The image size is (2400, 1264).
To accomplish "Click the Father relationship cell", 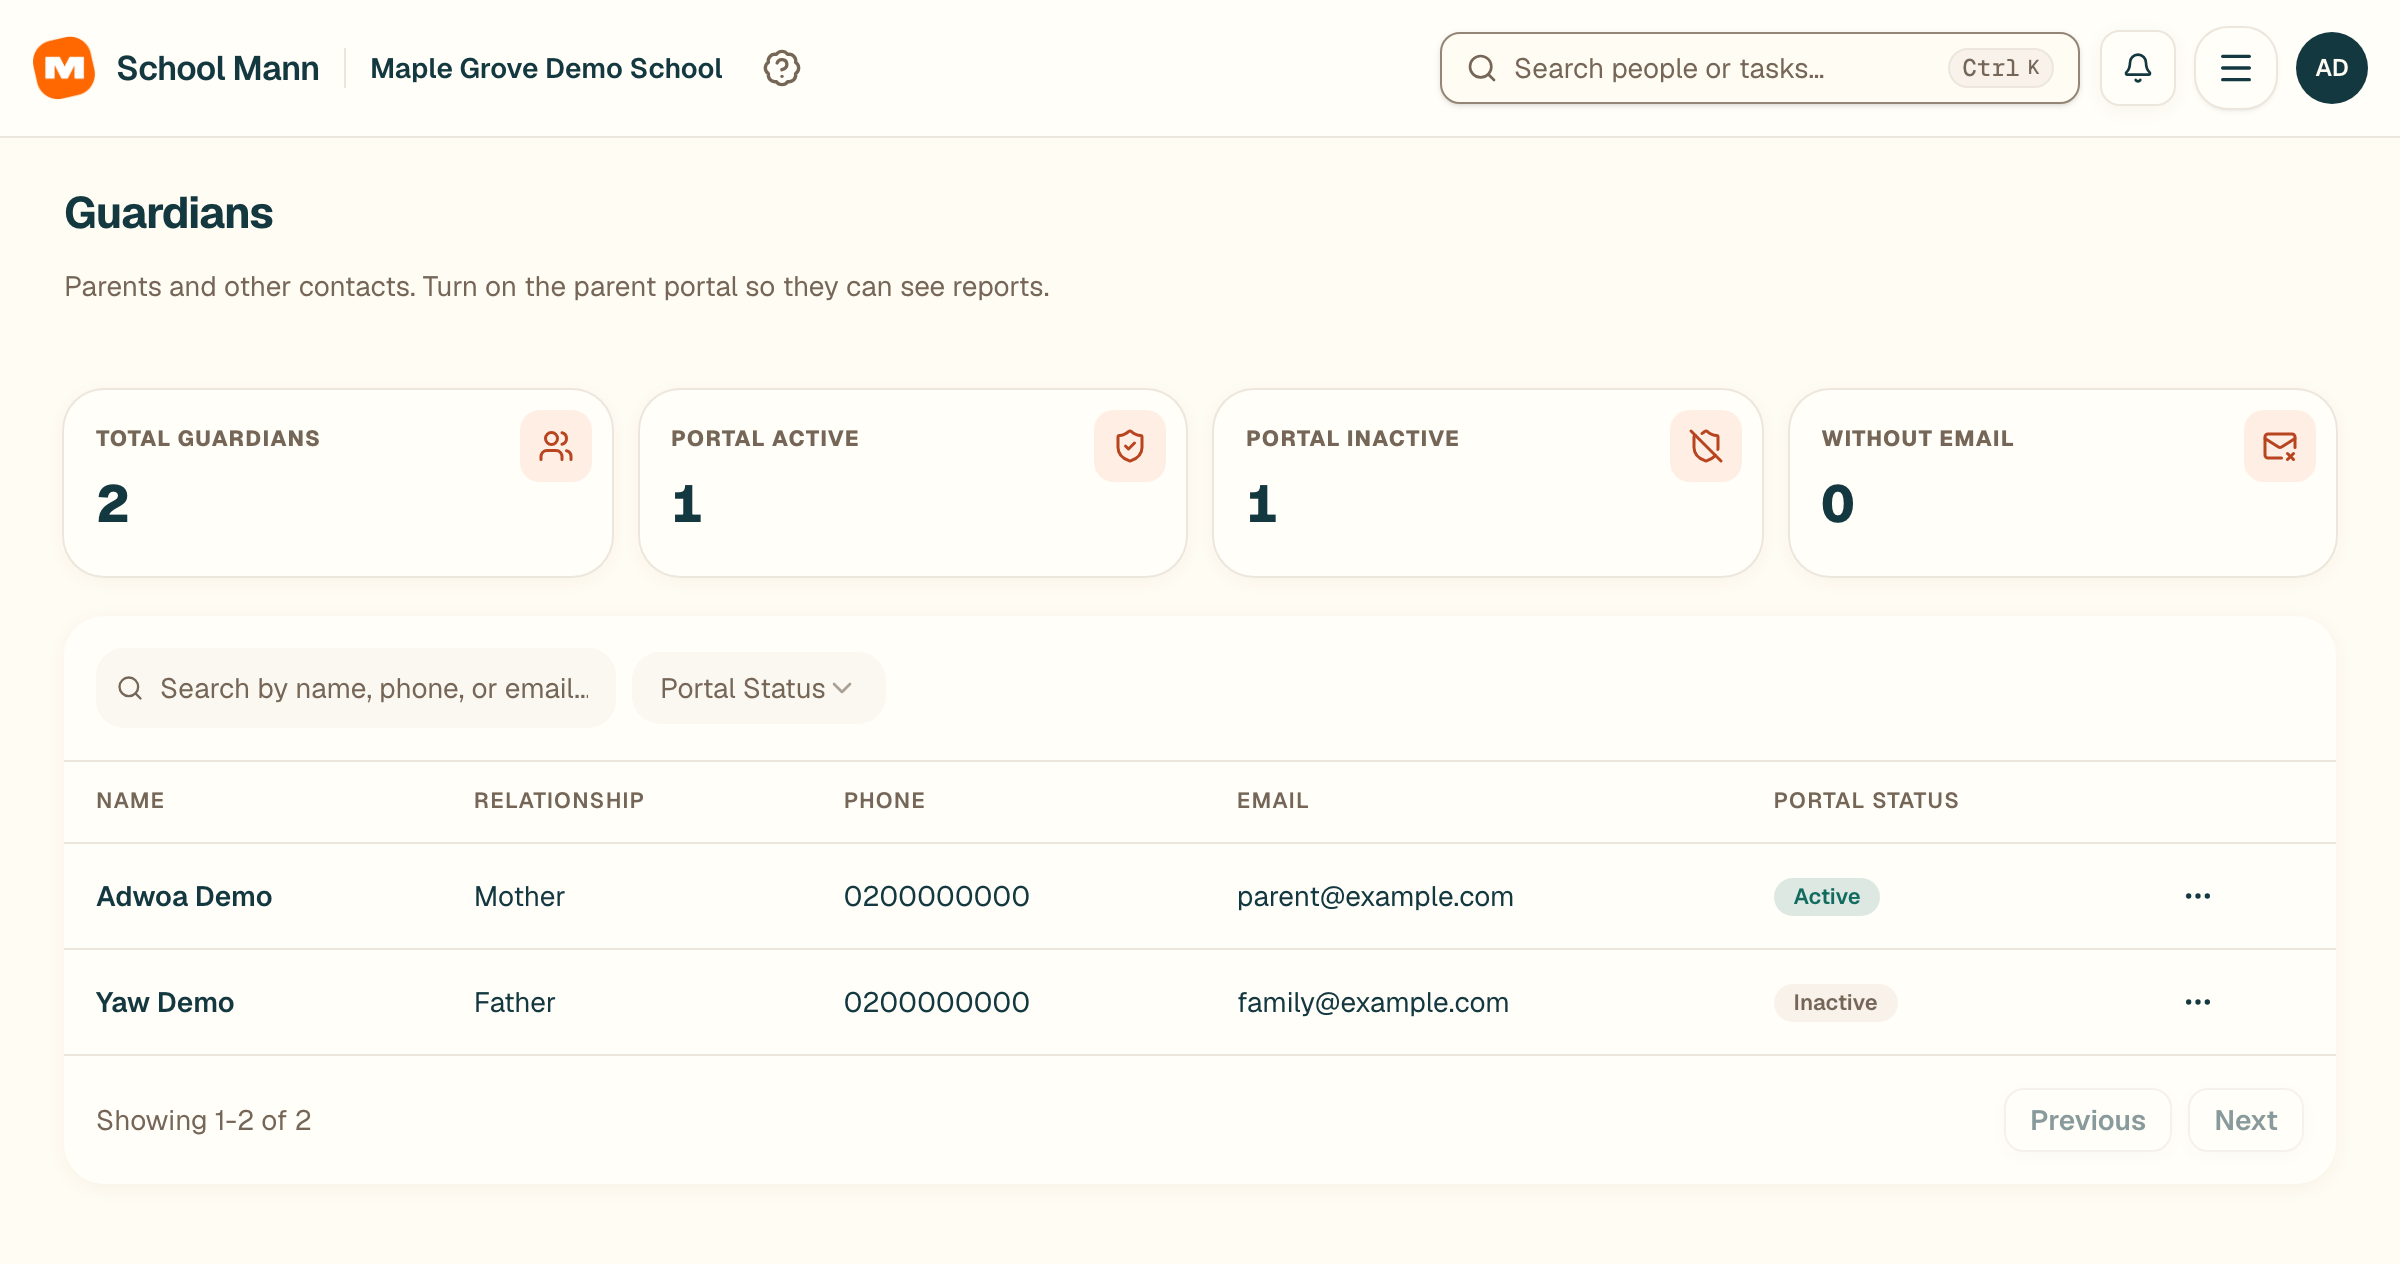I will tap(514, 1002).
